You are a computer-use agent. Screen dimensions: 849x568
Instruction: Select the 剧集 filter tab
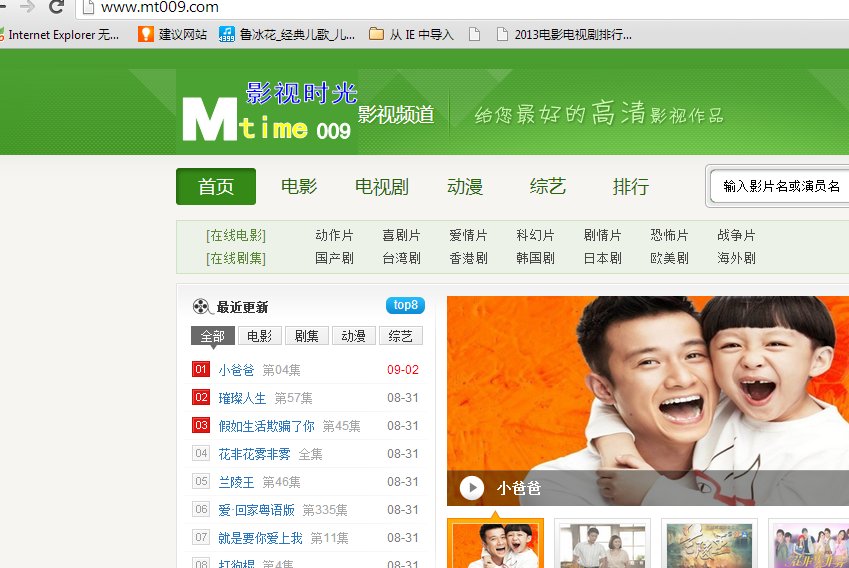[306, 336]
